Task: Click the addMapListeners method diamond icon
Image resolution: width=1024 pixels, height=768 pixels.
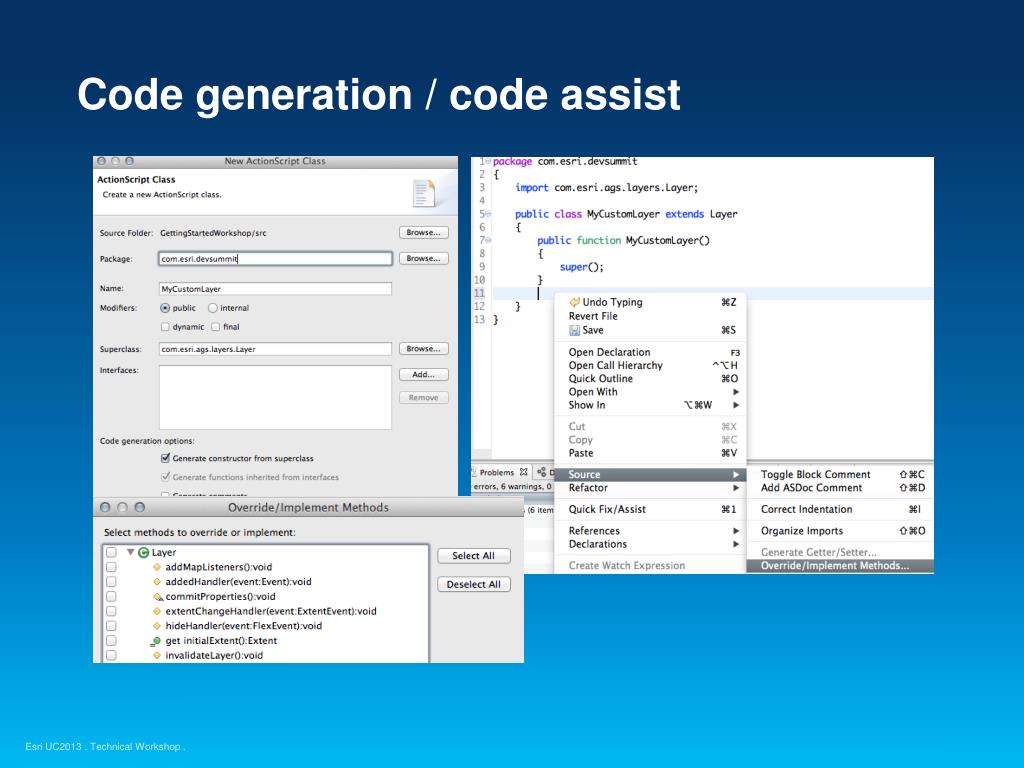Action: (157, 568)
